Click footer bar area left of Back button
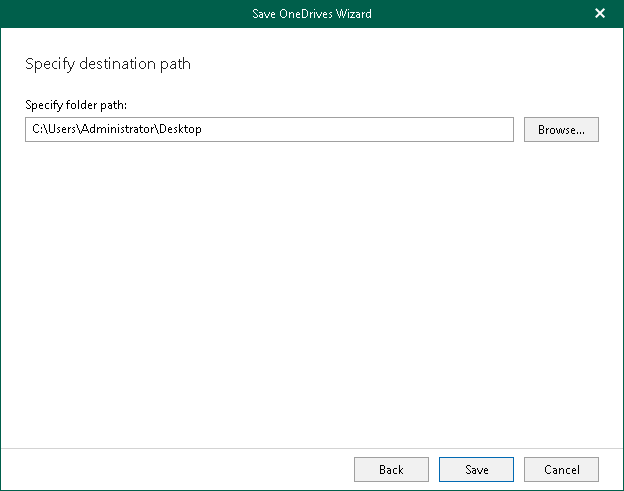 (180, 469)
